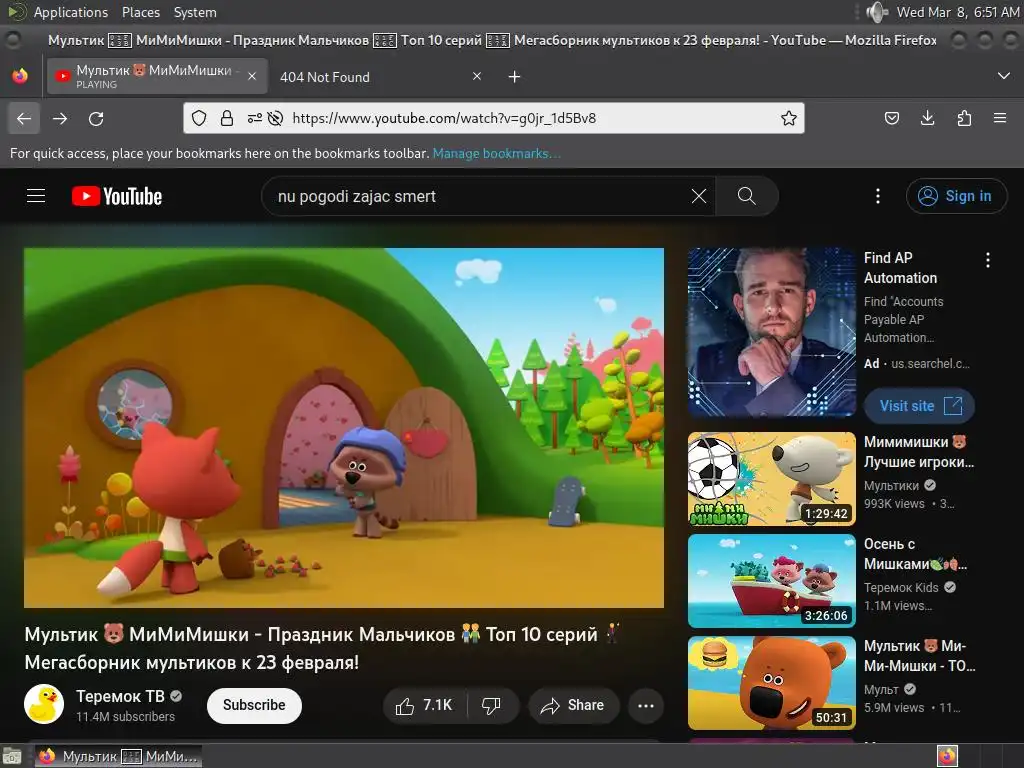The height and width of the screenshot is (768, 1024).
Task: Click the Manage bookmarks link
Action: click(x=497, y=153)
